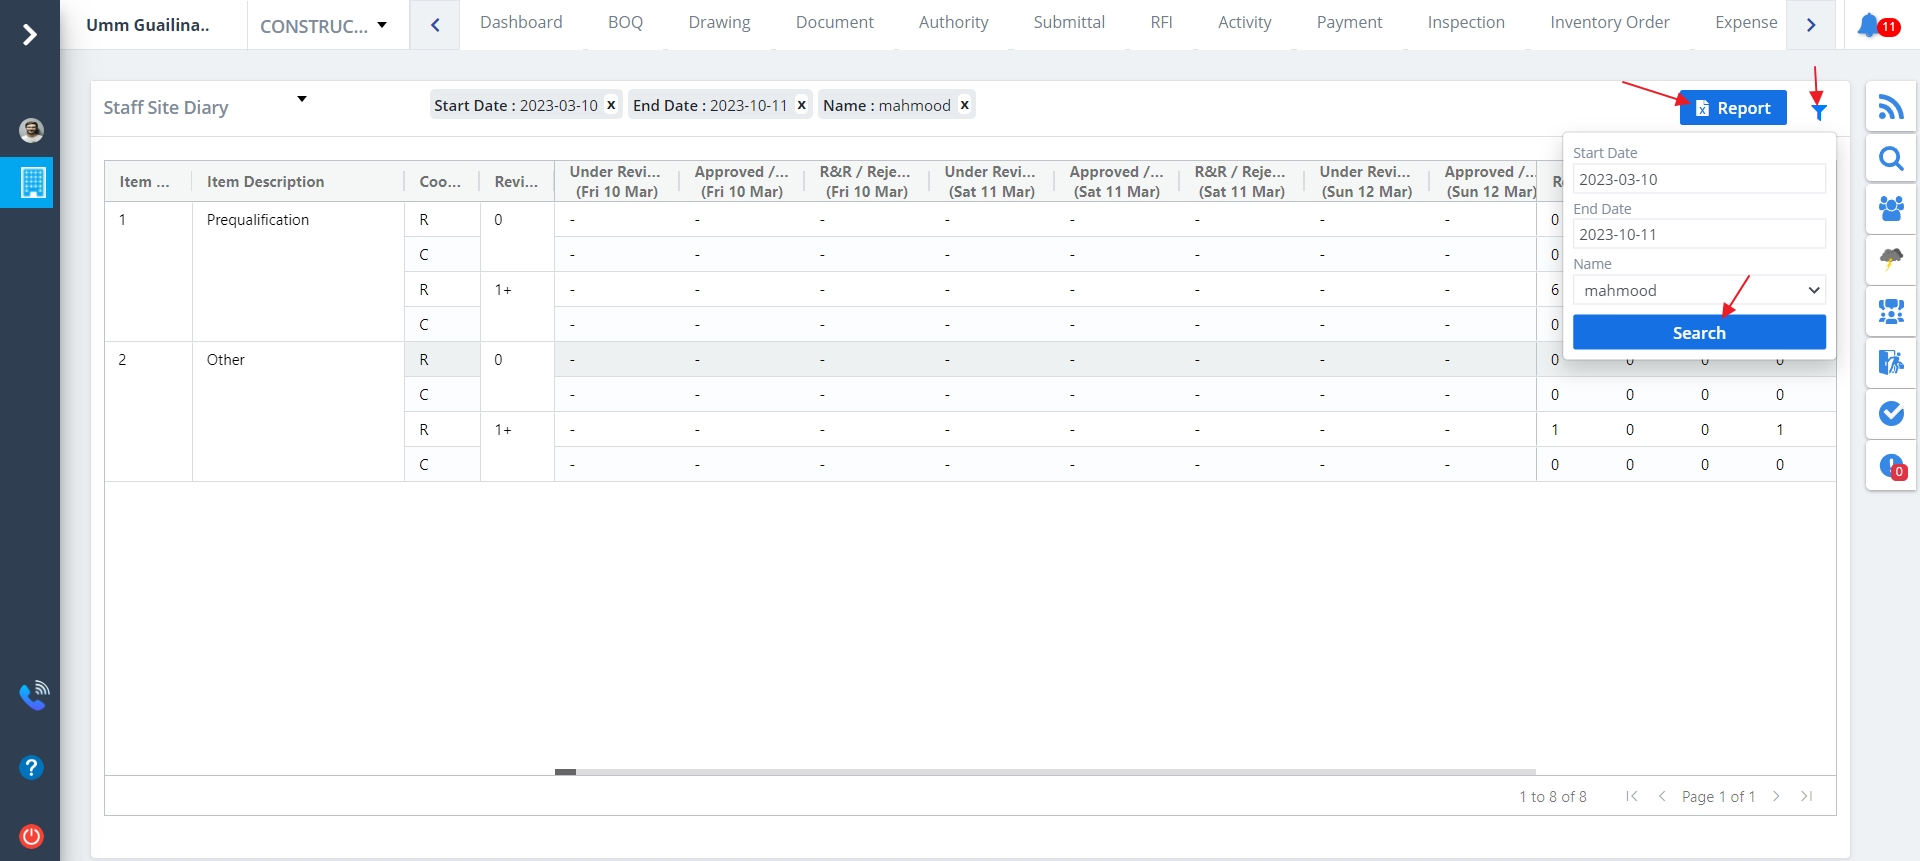Open the help question mark icon
1920x861 pixels.
pos(32,767)
